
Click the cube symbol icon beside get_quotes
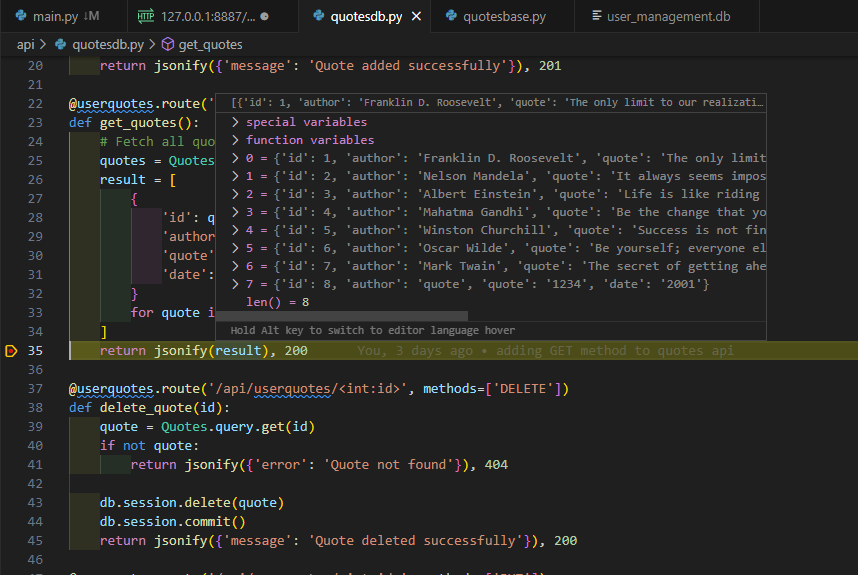168,44
